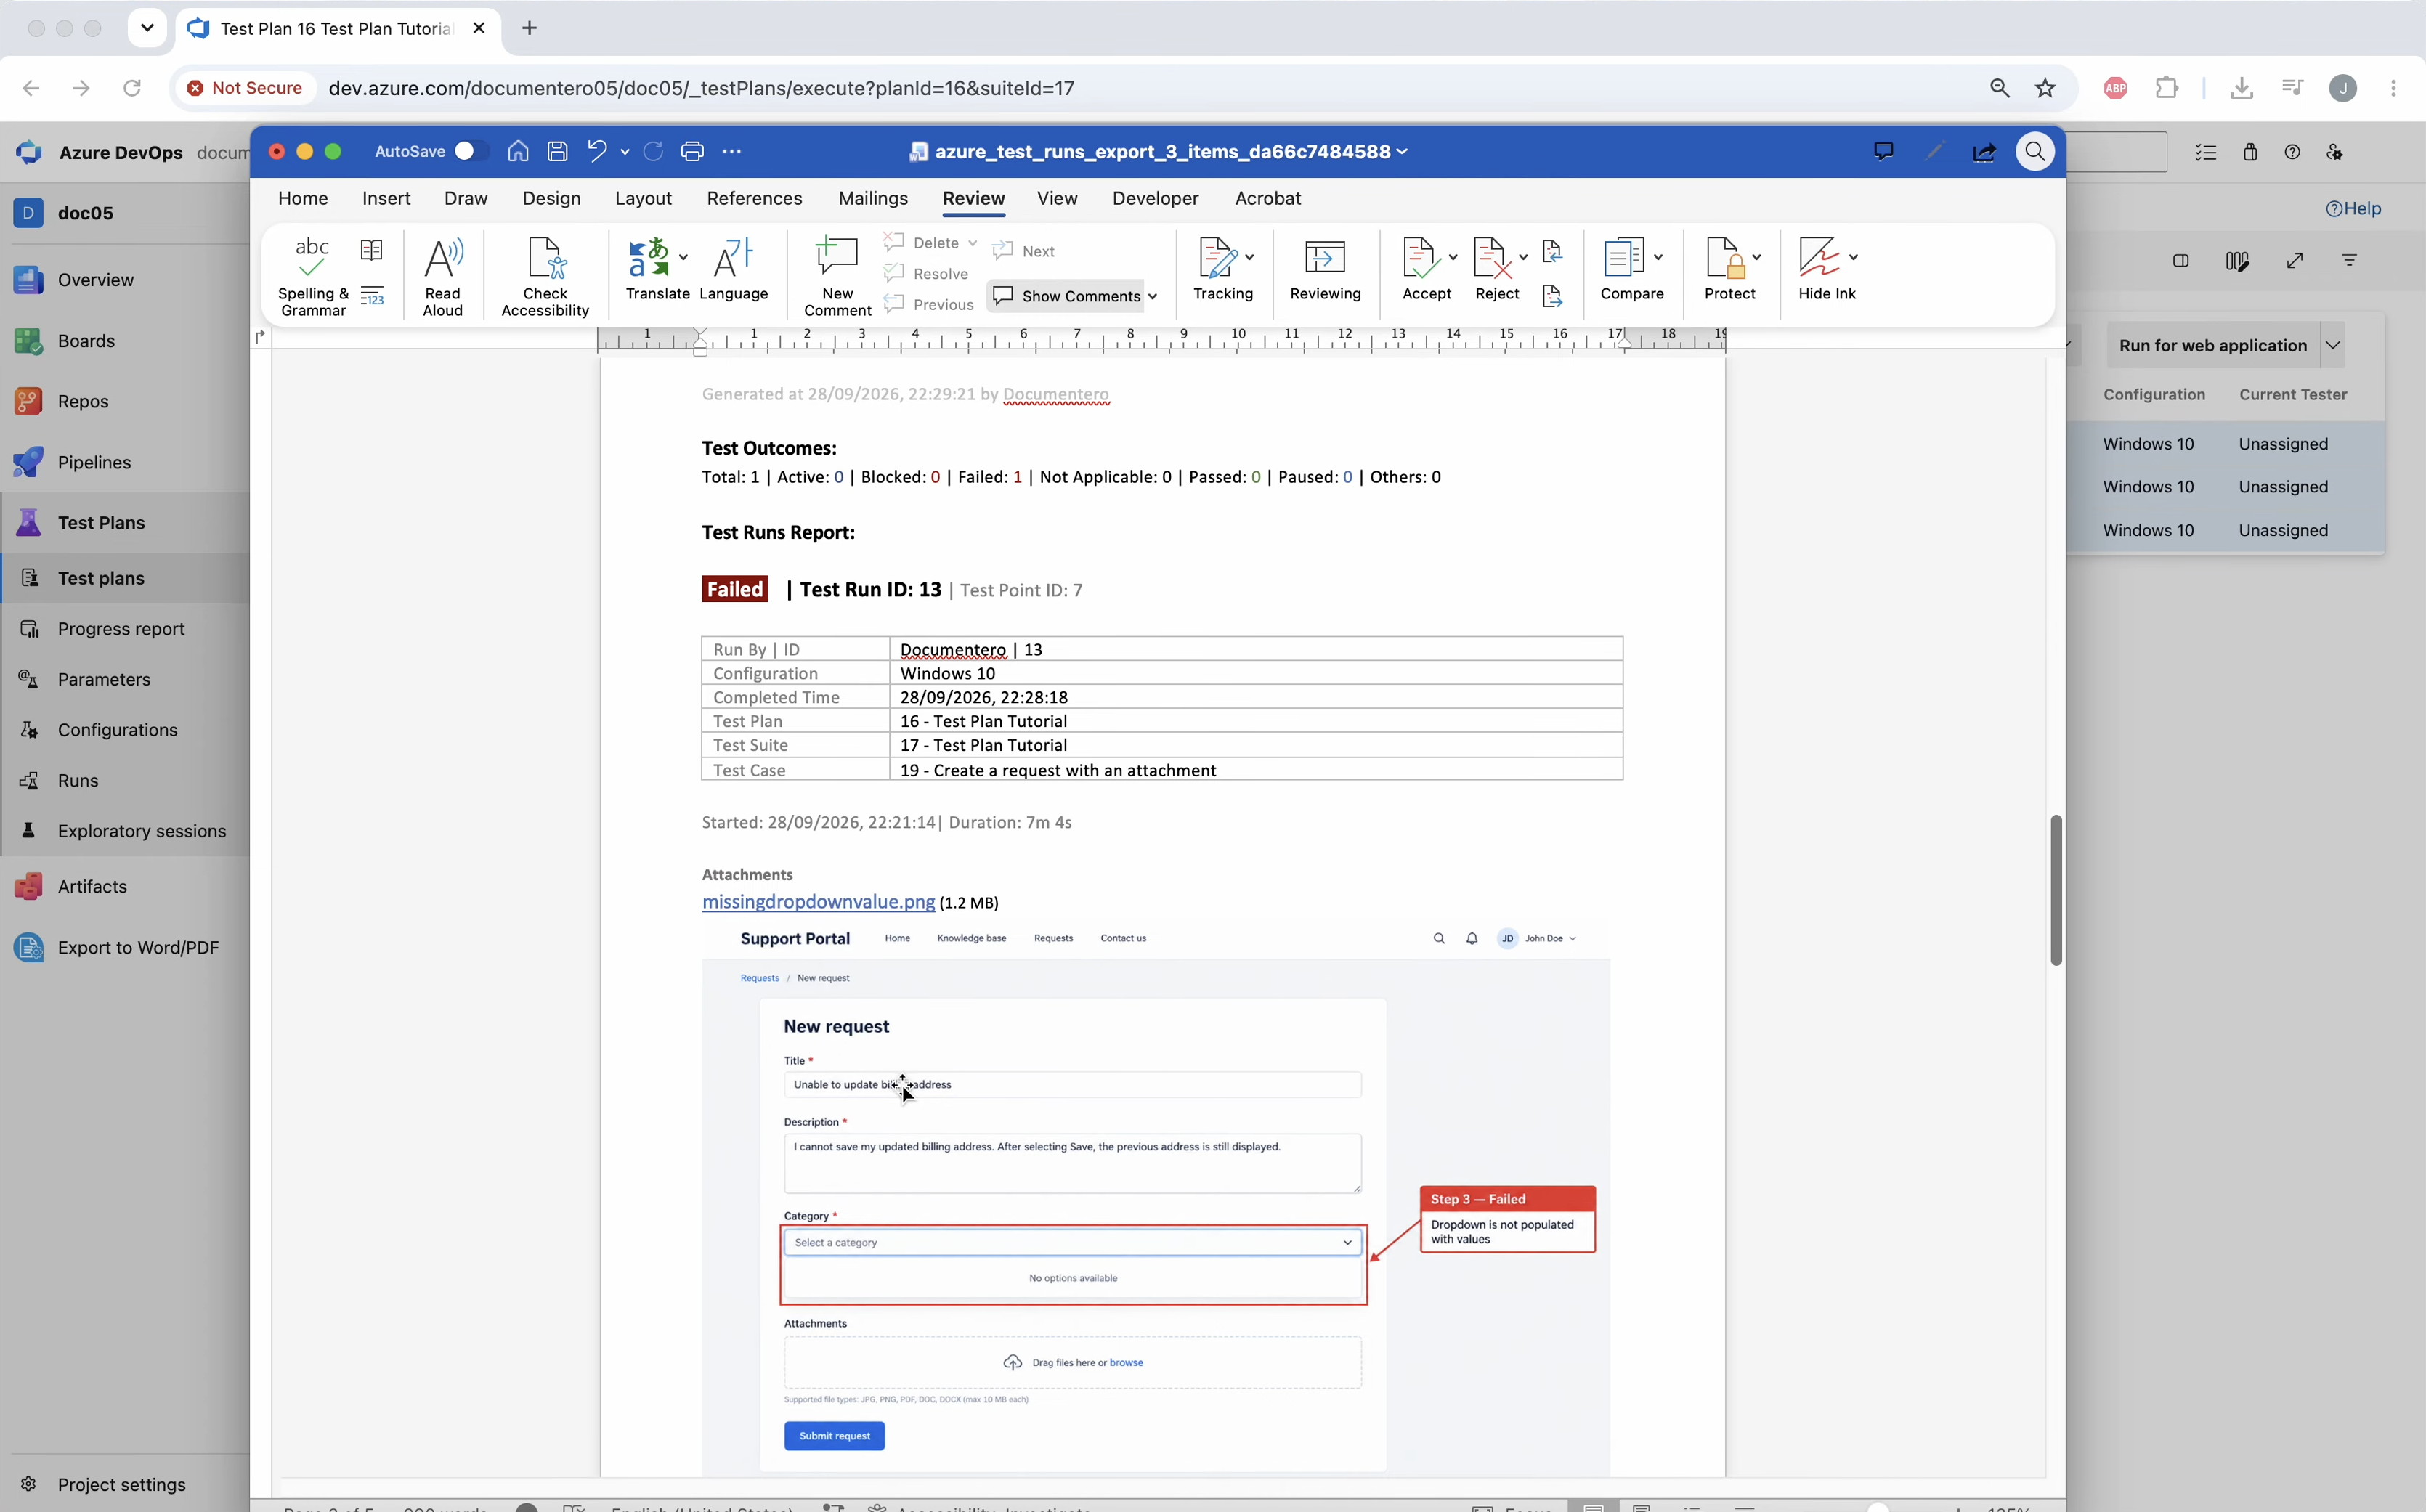Click the Undo arrow in Word title bar
2426x1512 pixels.
pos(597,151)
